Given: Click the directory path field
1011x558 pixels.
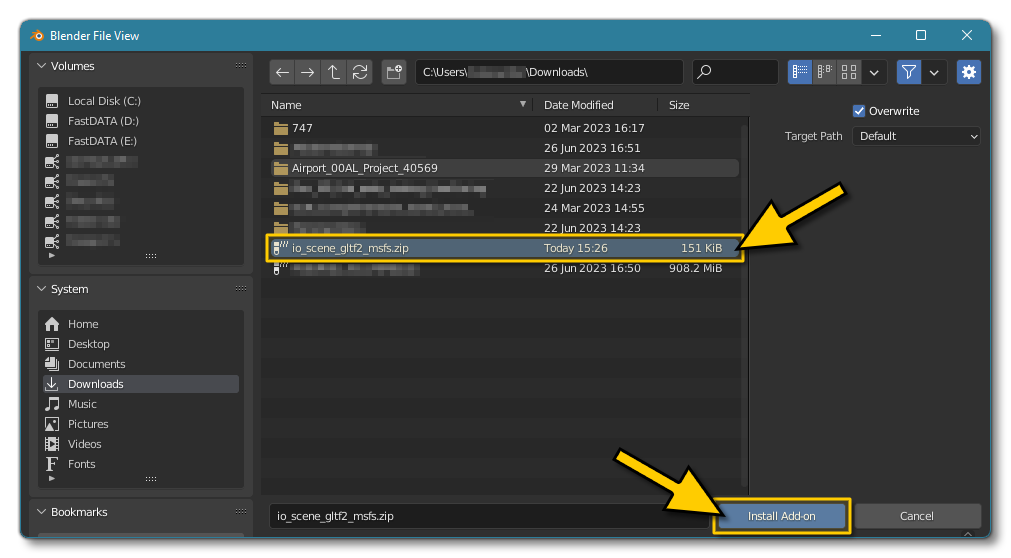Looking at the screenshot, I should pos(549,72).
